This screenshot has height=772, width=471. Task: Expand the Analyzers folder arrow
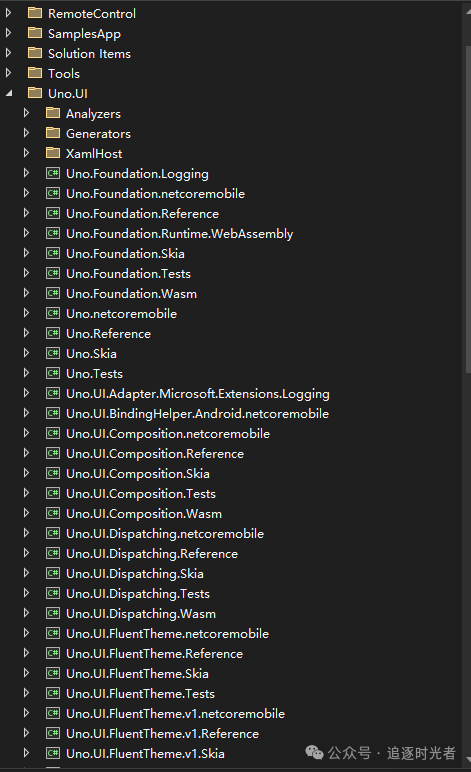[27, 113]
